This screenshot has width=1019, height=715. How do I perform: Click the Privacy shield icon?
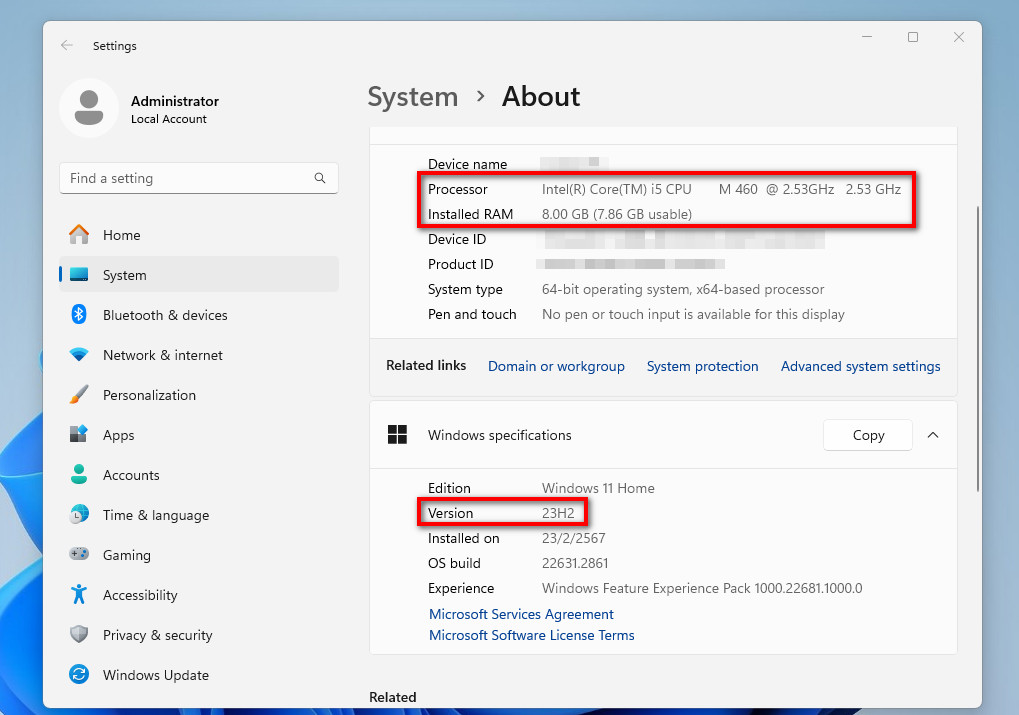[x=79, y=634]
